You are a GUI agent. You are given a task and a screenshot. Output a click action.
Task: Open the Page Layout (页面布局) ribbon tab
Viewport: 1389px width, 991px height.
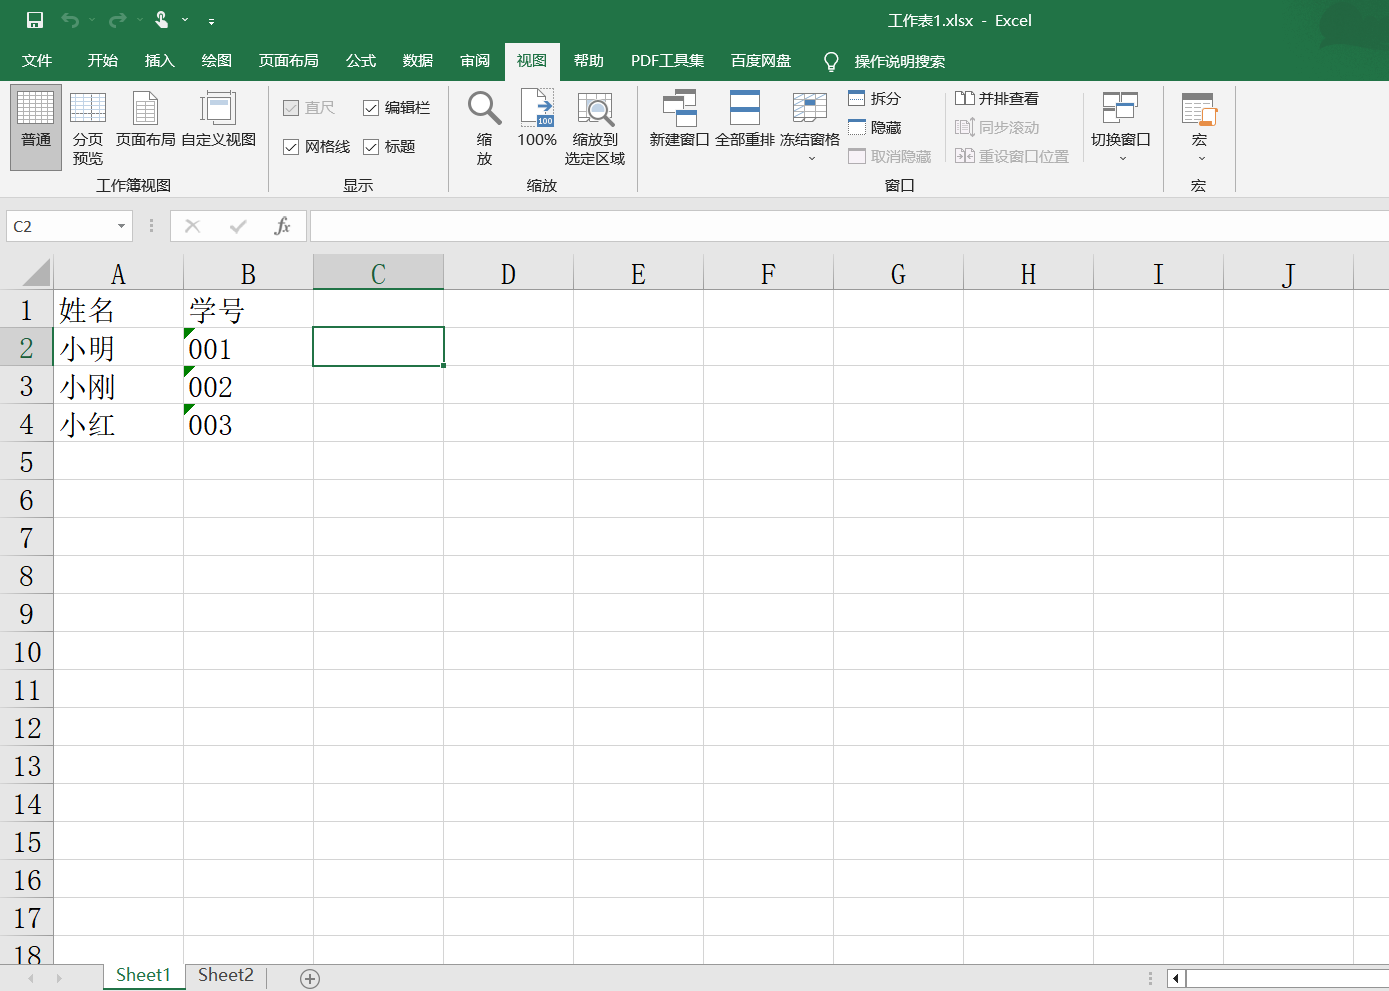(289, 61)
